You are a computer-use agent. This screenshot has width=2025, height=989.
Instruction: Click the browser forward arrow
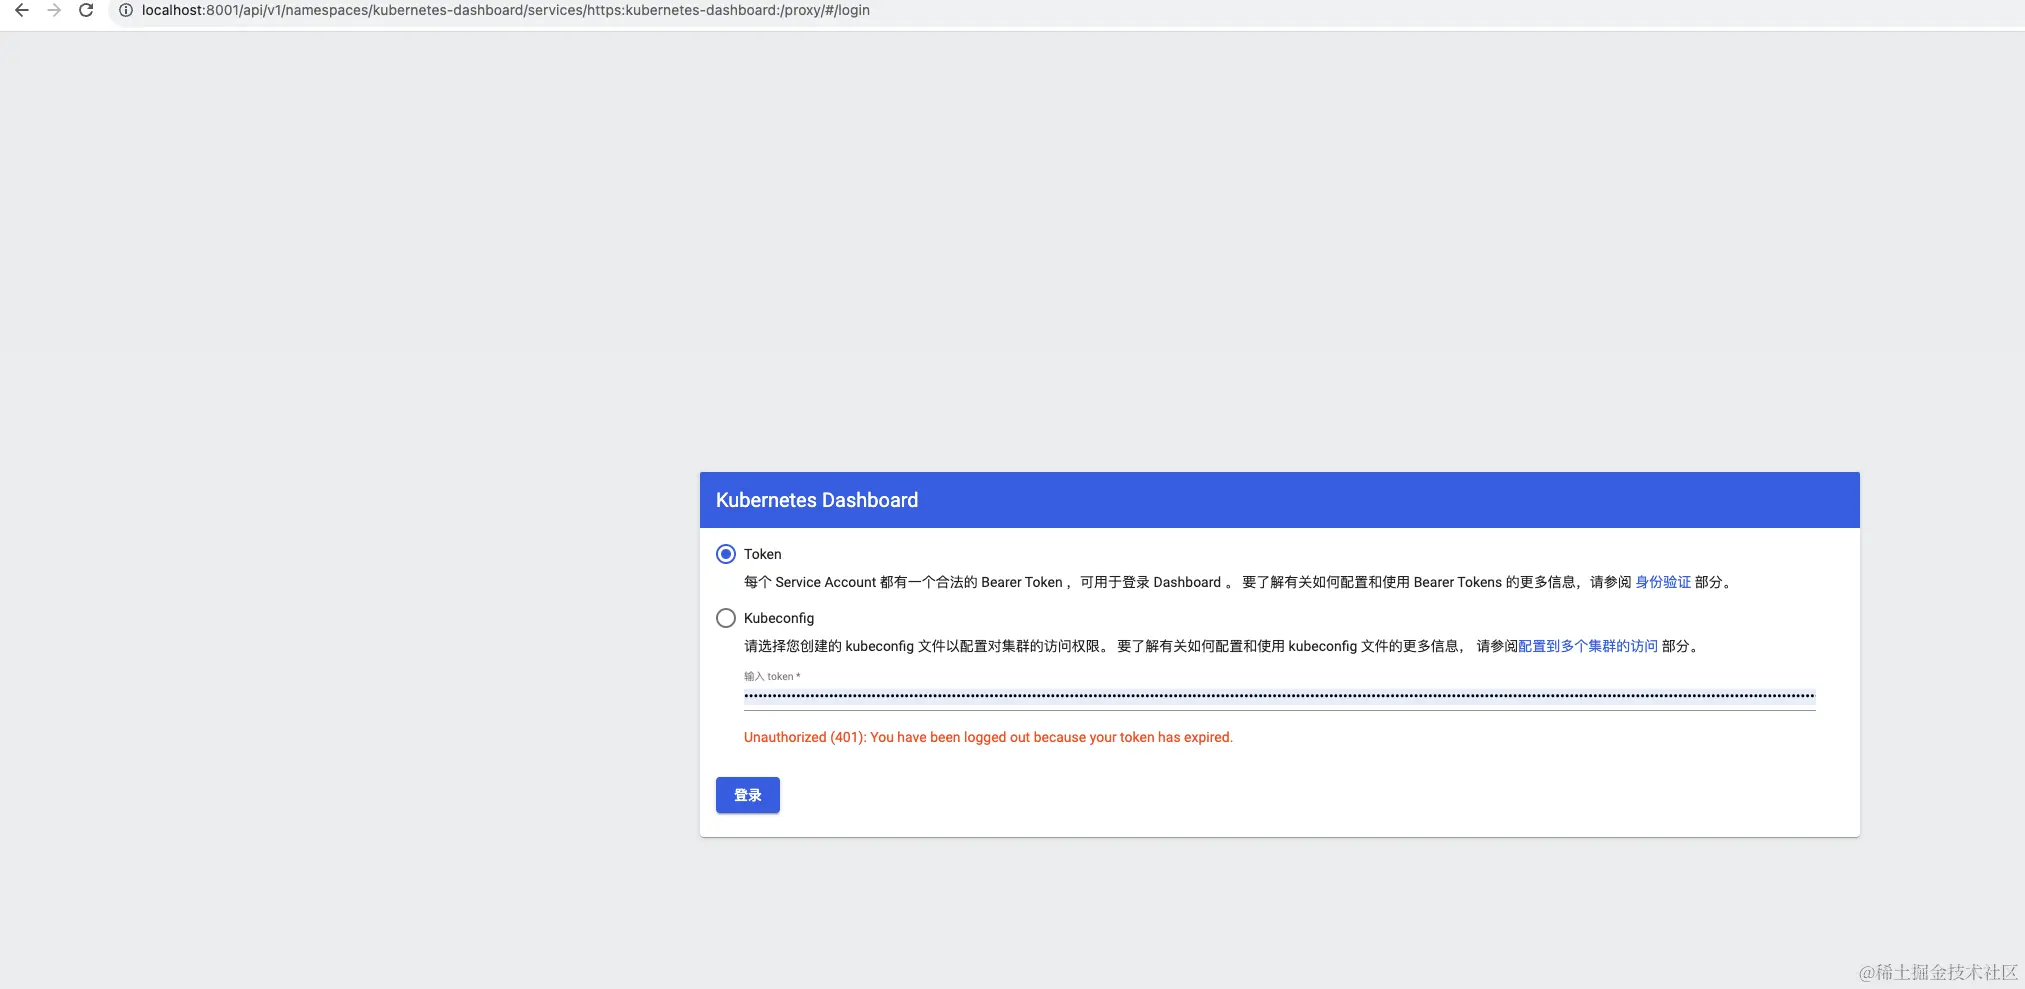click(x=54, y=10)
